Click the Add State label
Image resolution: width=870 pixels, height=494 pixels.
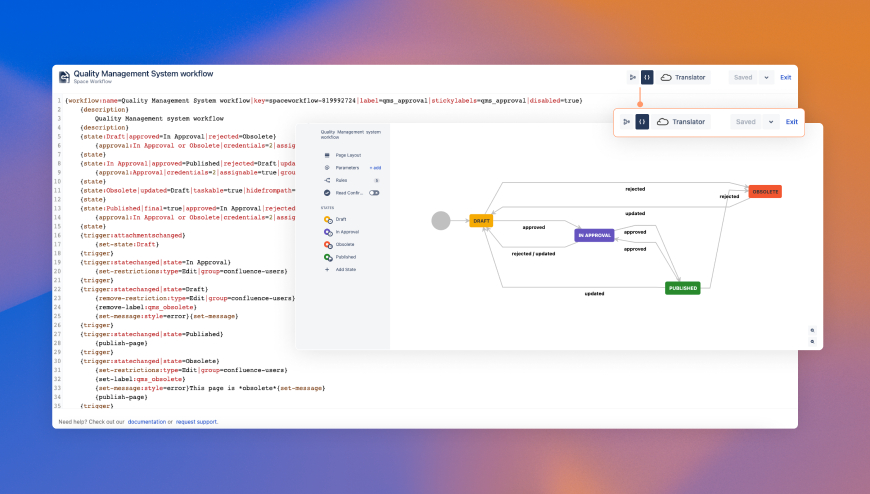(346, 269)
